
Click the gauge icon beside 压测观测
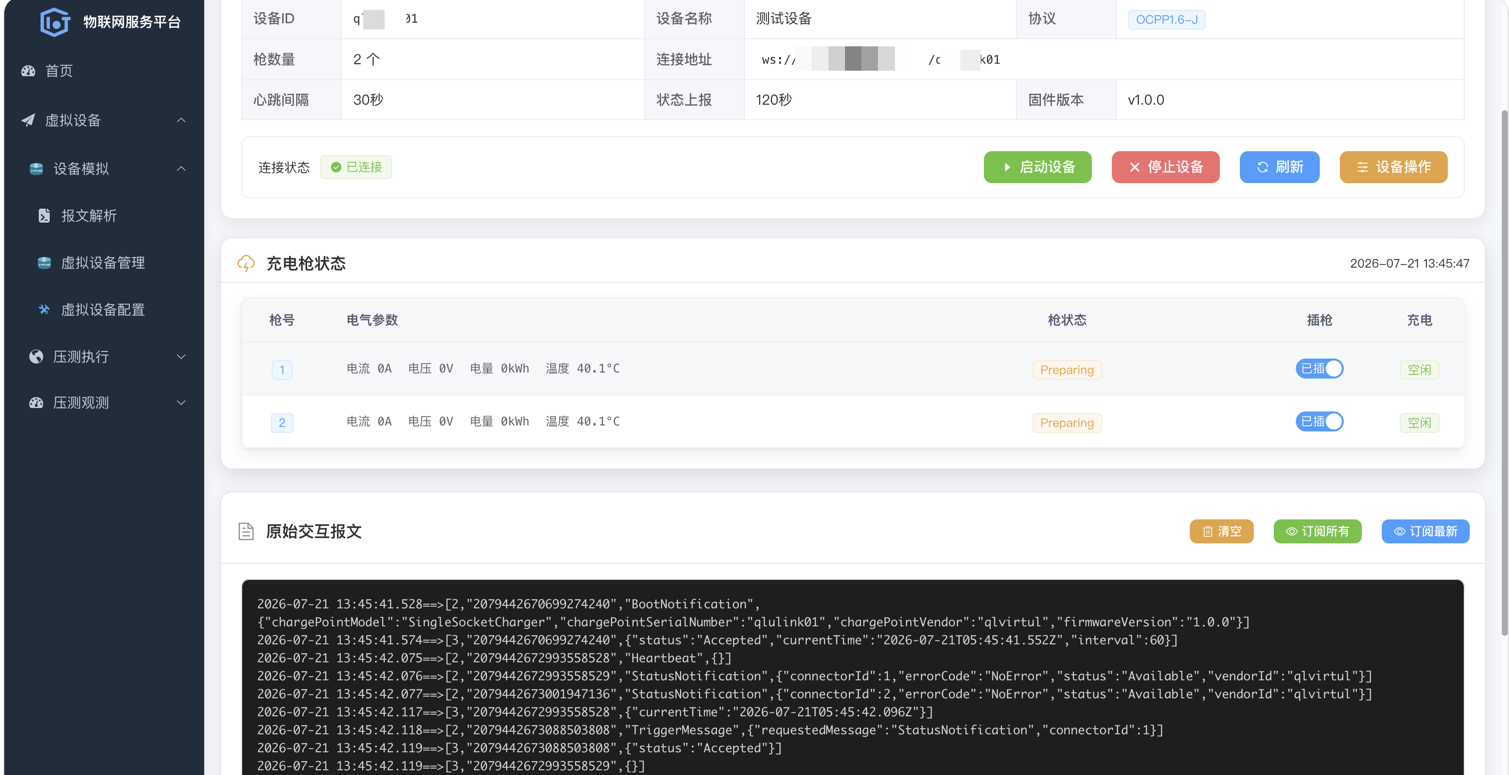[37, 403]
